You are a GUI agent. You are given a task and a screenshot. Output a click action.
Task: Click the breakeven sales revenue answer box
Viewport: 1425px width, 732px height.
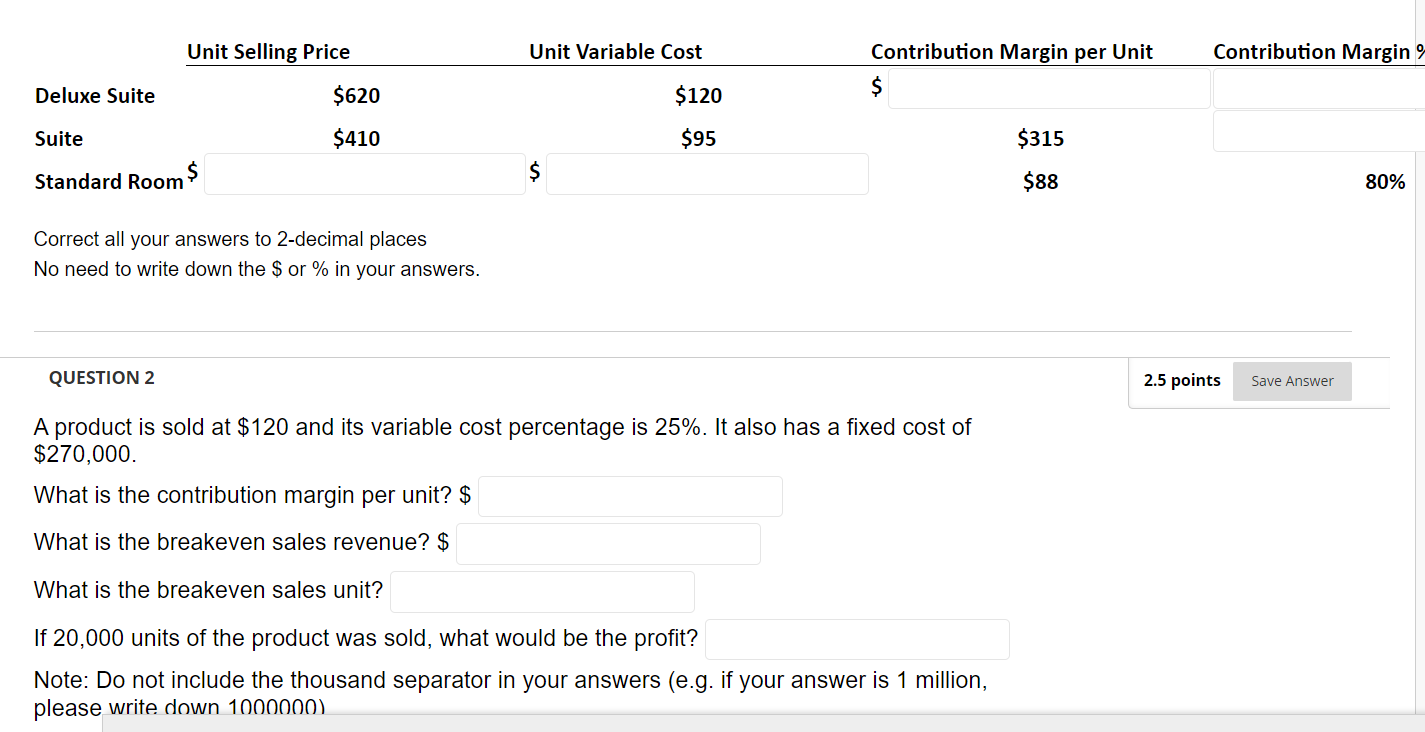pos(608,543)
